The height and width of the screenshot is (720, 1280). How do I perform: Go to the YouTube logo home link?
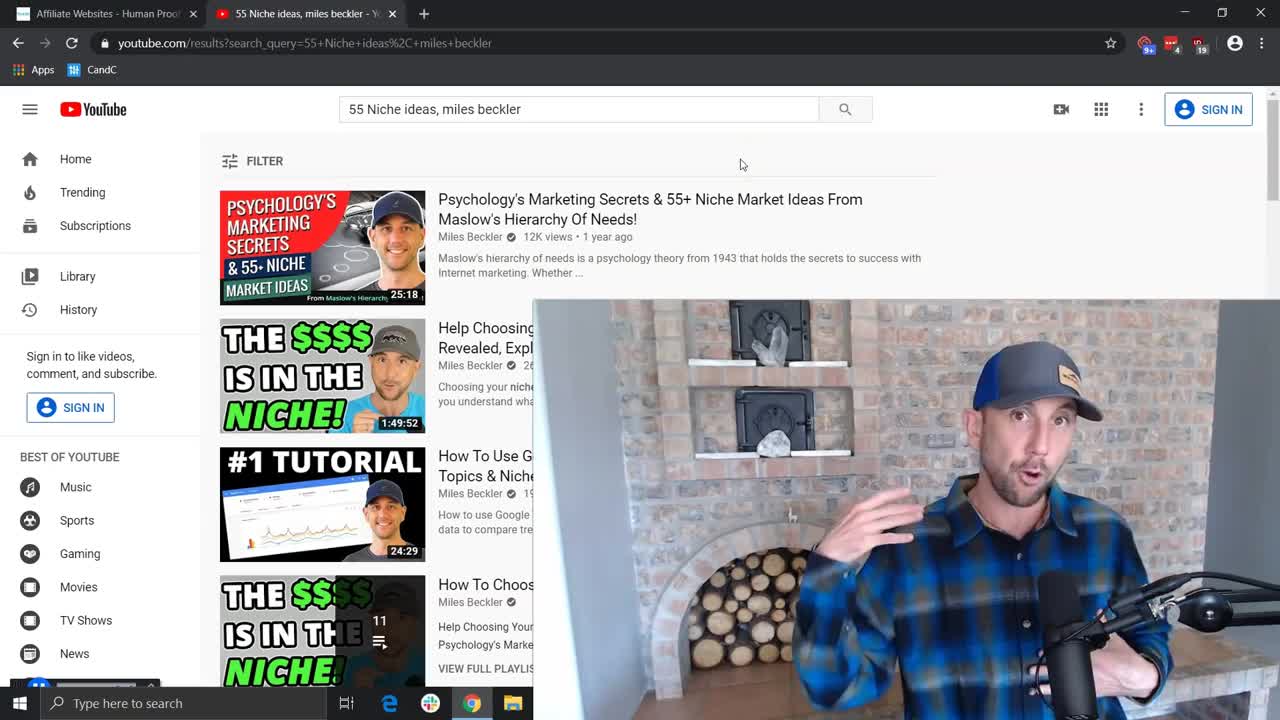pyautogui.click(x=93, y=109)
